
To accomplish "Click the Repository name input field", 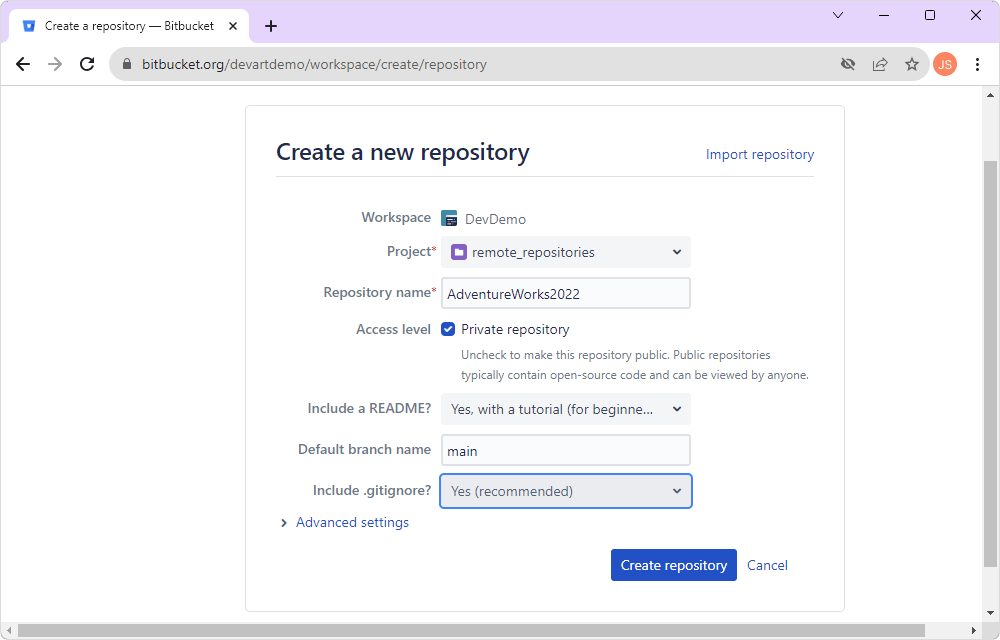I will point(565,292).
